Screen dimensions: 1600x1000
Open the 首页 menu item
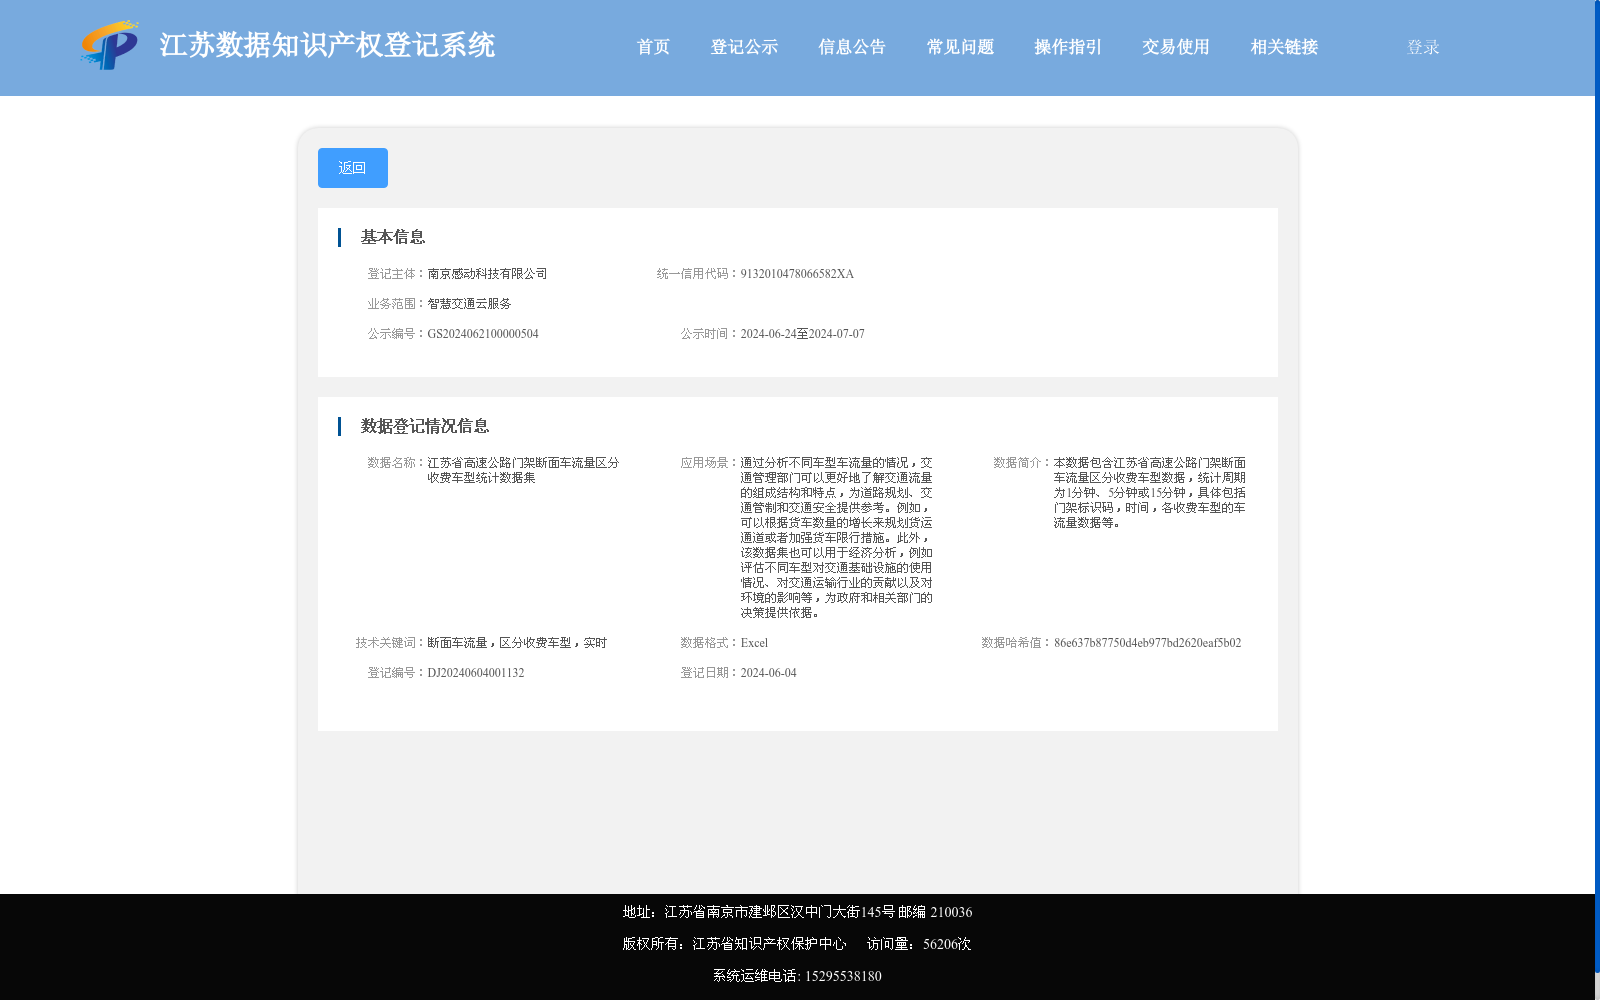tap(653, 47)
